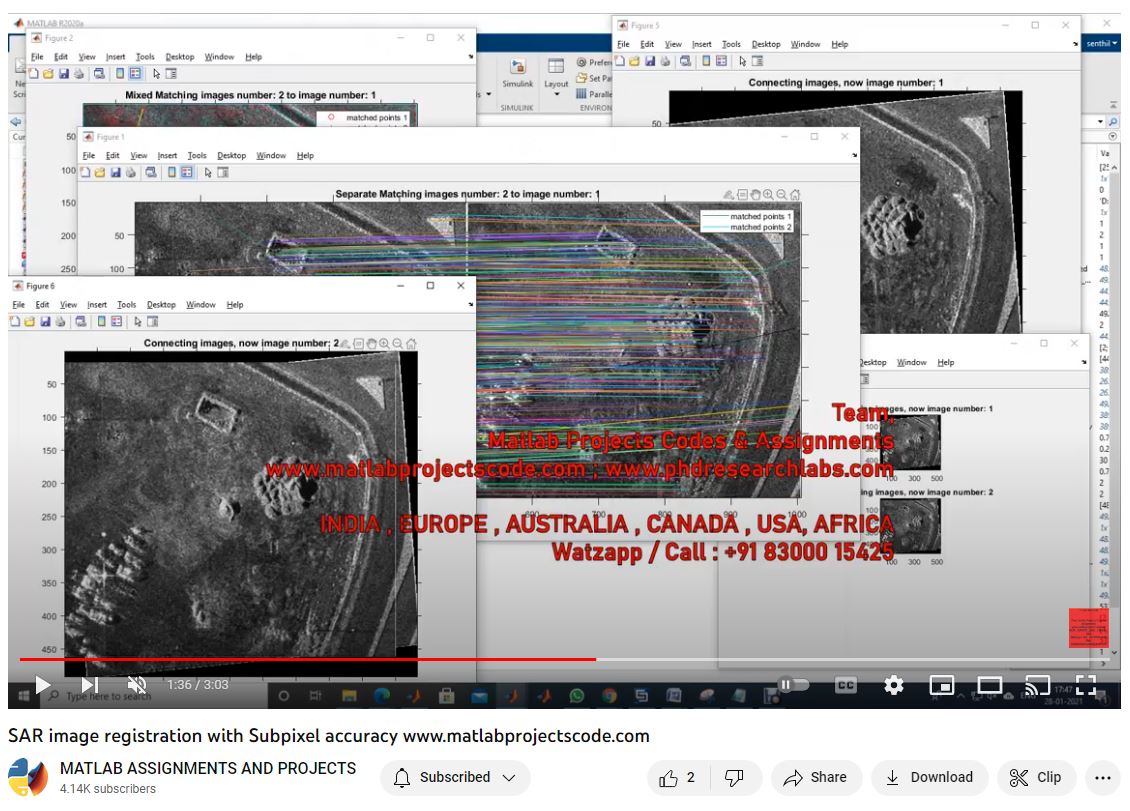Cast video with Play on TV icon
Viewport: 1130px width, 811px height.
pos(1037,685)
